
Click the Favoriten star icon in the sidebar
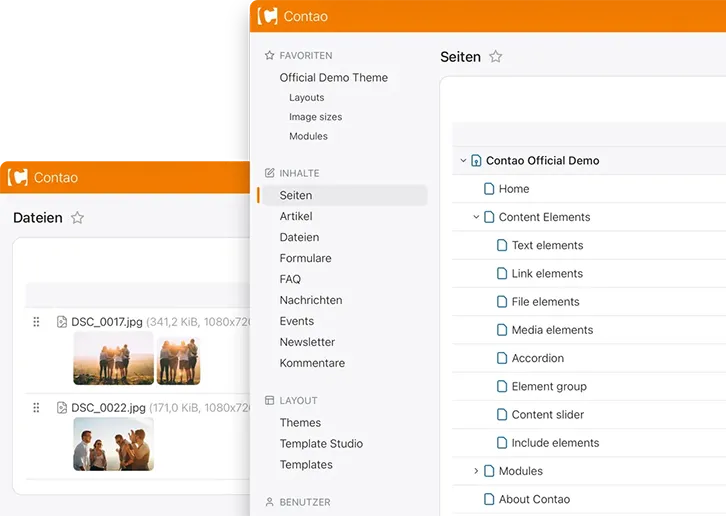[269, 56]
